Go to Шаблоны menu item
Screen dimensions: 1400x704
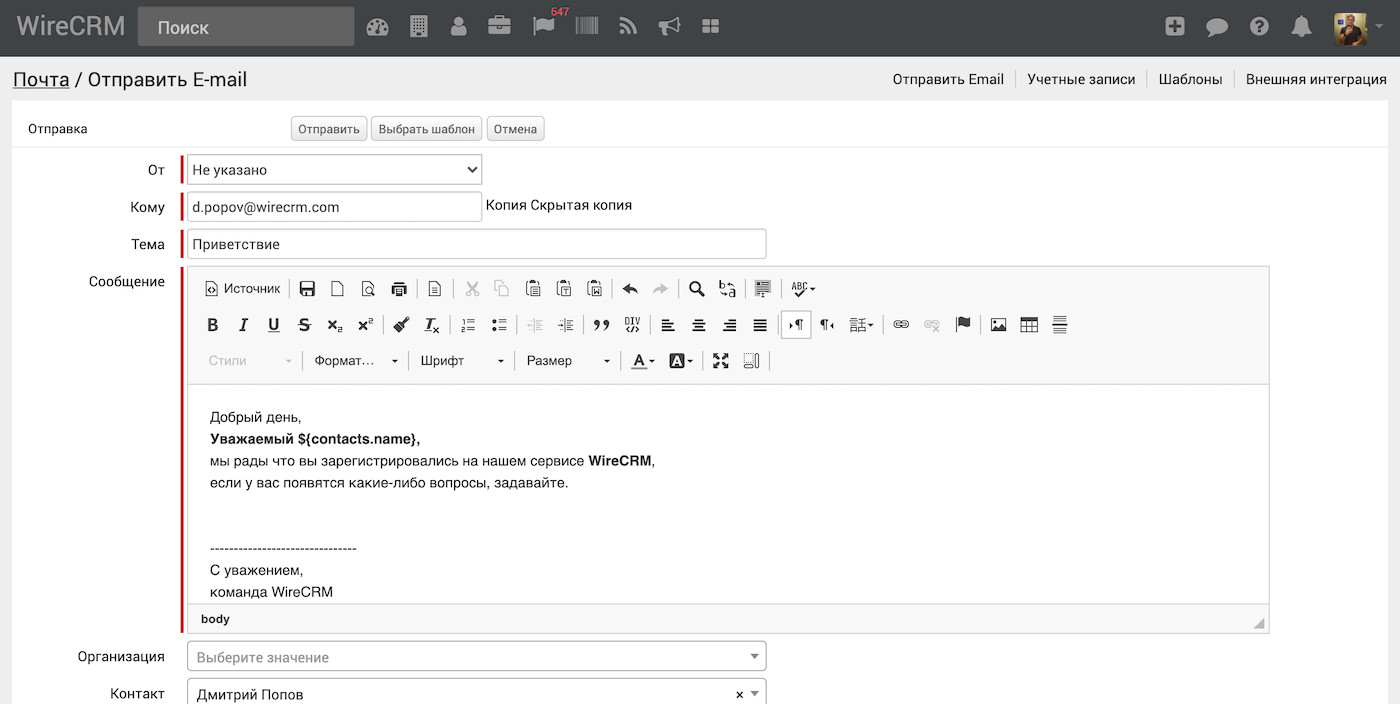(1190, 79)
